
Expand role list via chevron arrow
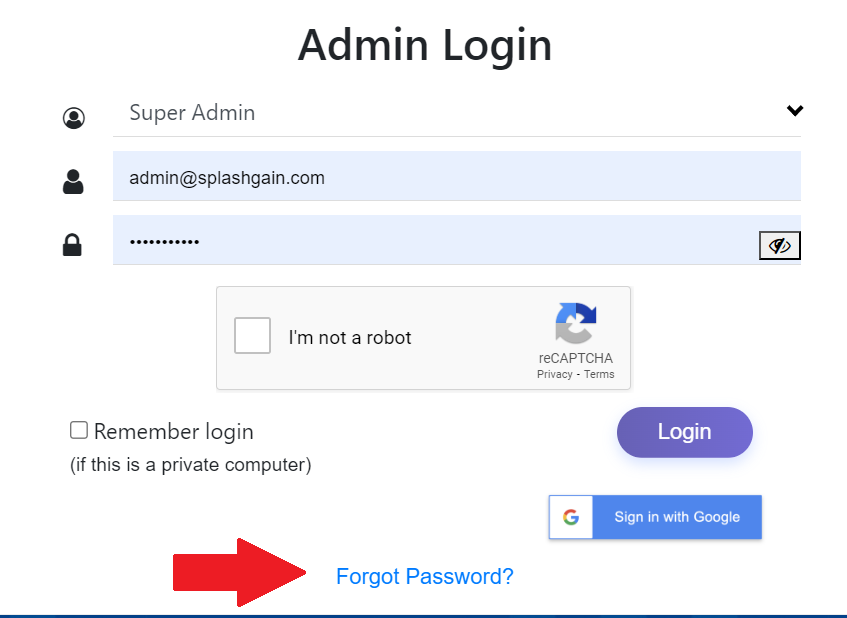tap(795, 110)
